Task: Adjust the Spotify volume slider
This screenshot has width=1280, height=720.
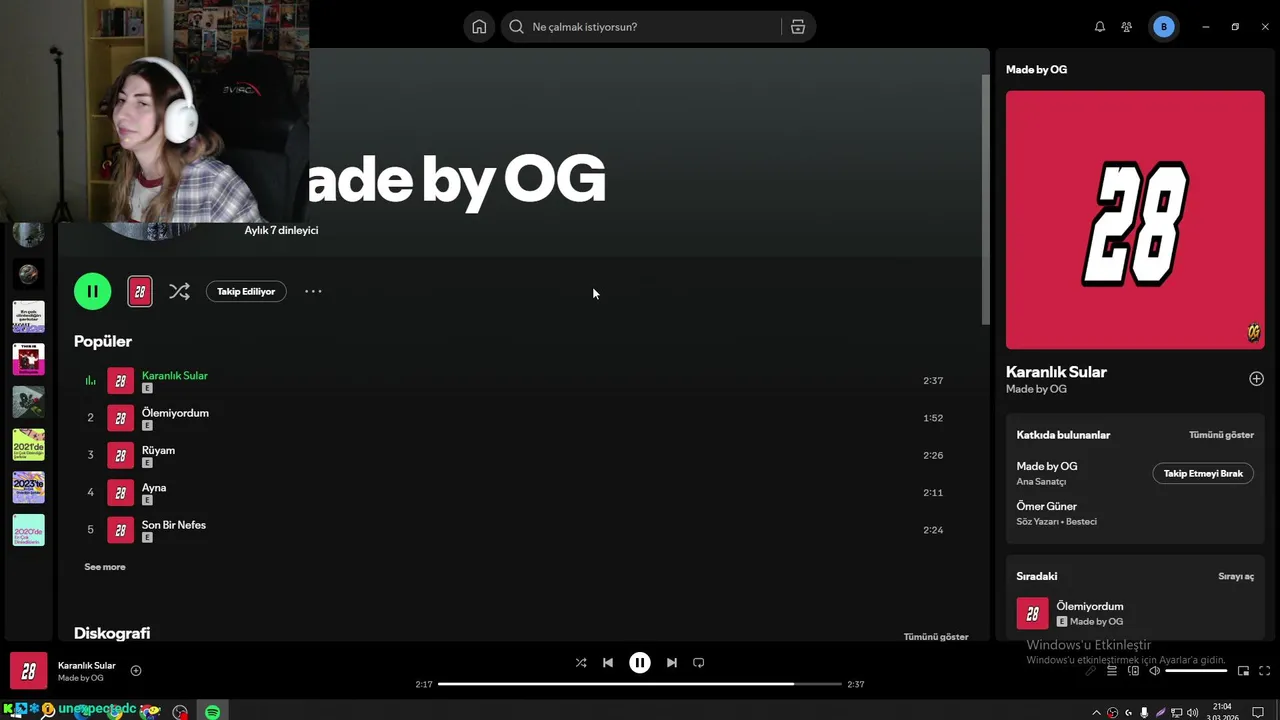Action: [1196, 671]
